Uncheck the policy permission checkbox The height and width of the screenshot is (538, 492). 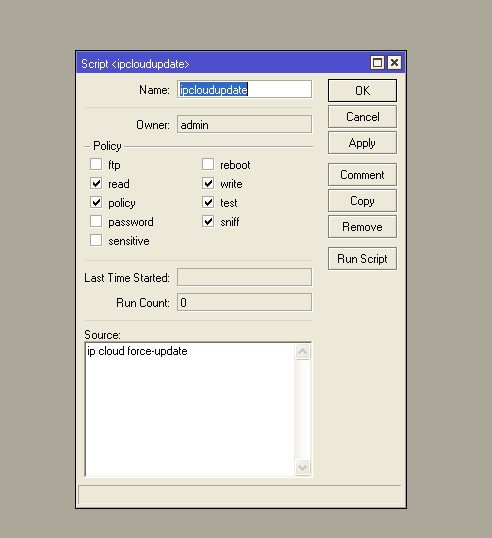click(x=96, y=202)
